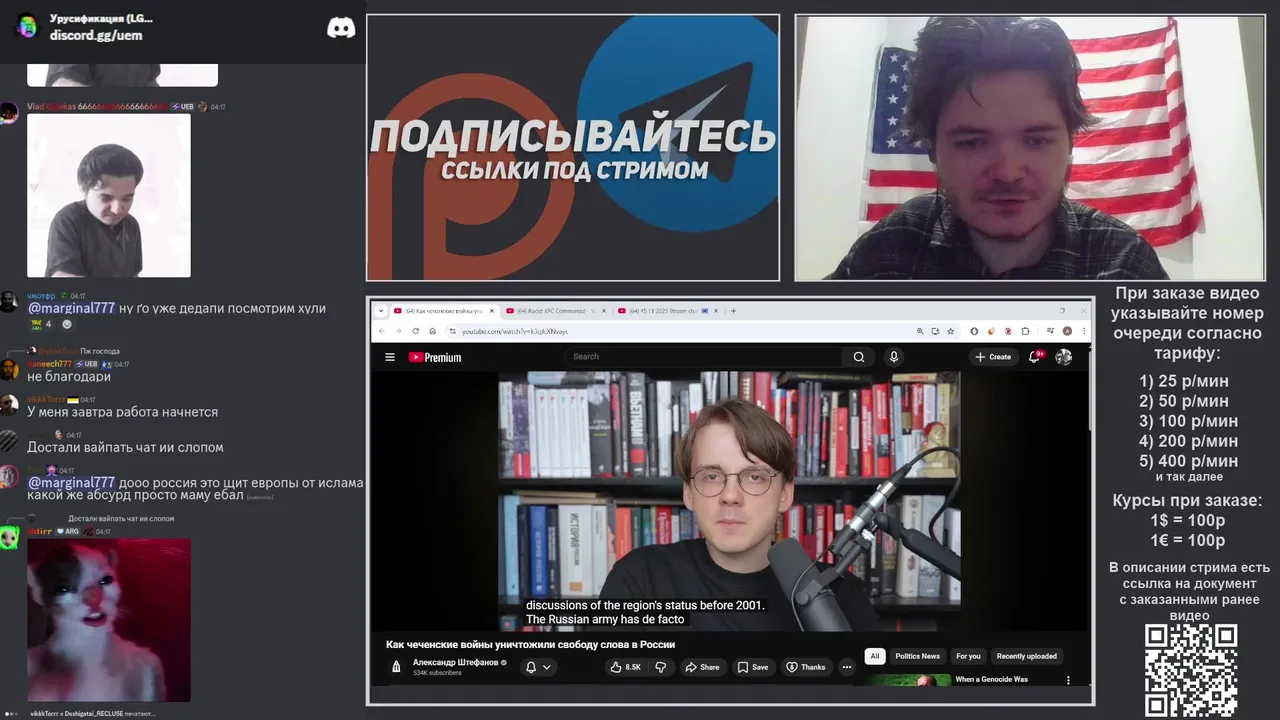Click the video player subtitles area
The width and height of the screenshot is (1280, 720).
(x=645, y=612)
